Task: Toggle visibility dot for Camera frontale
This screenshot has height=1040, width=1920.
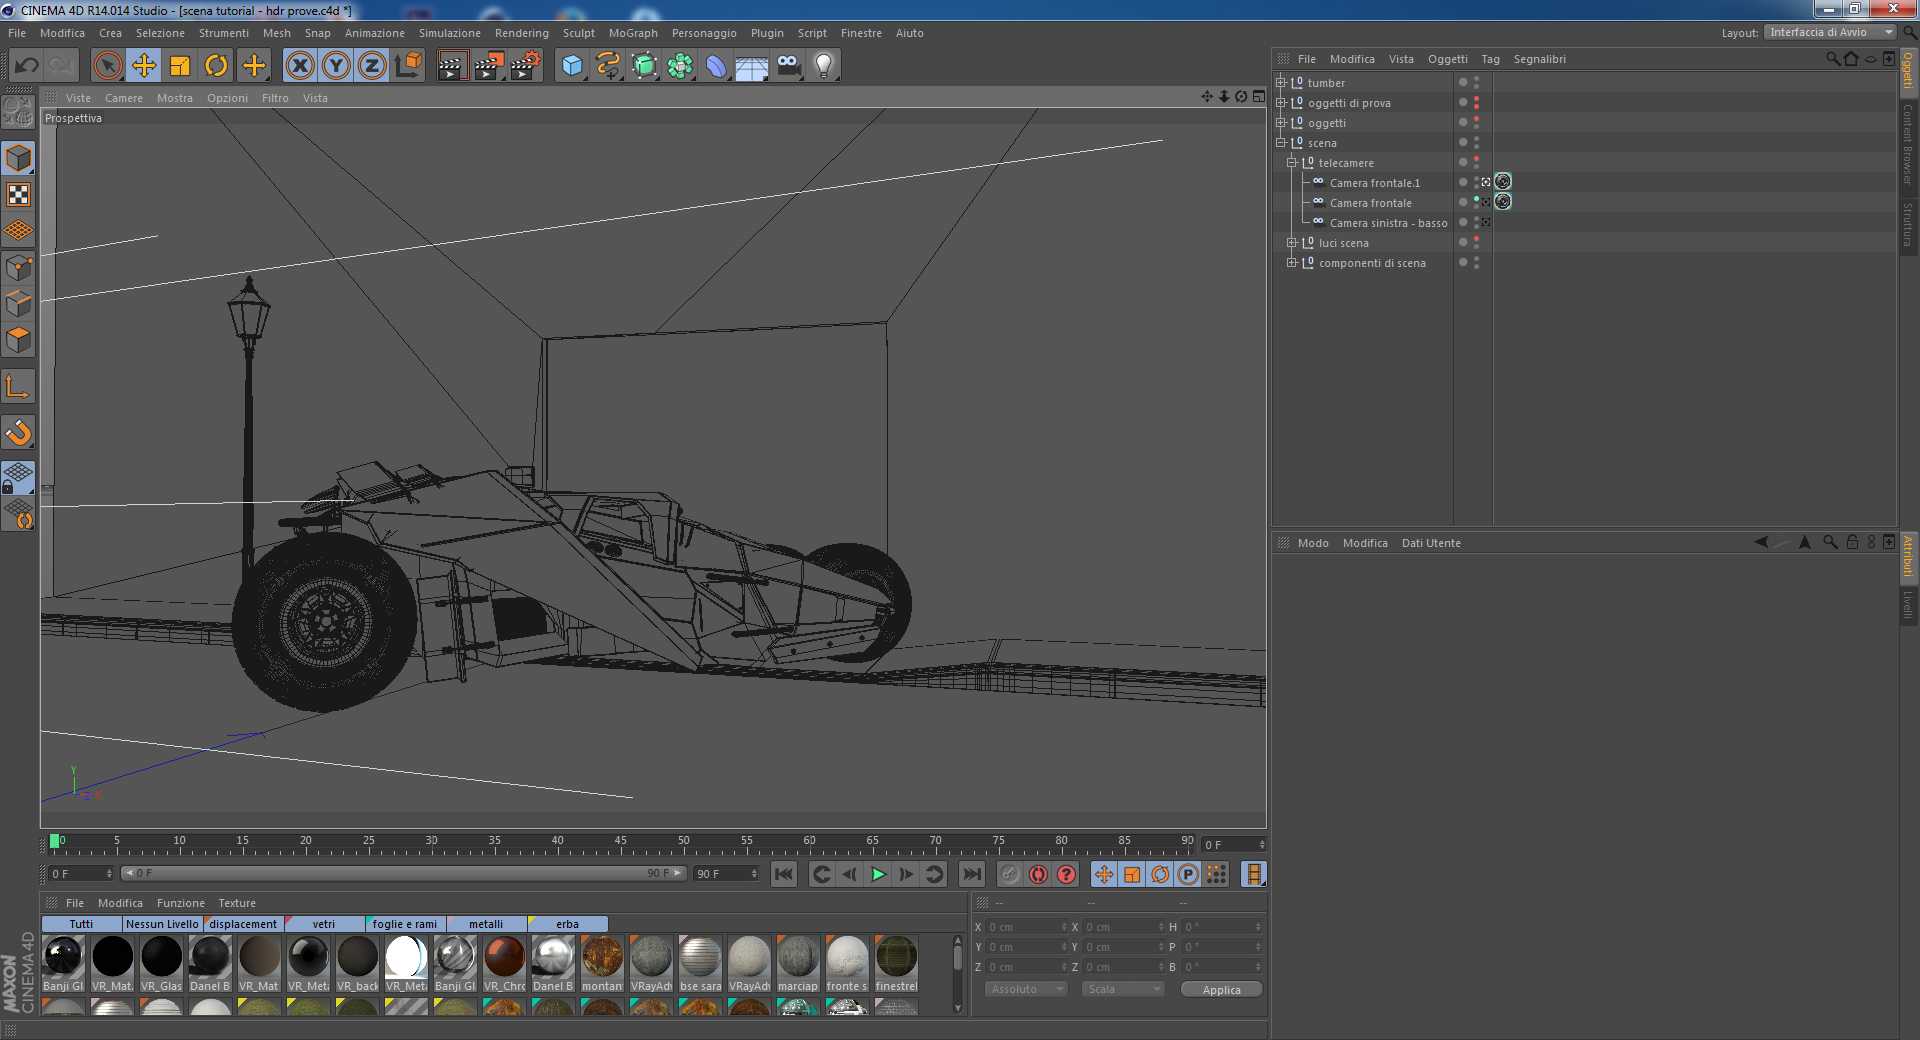Action: pos(1476,200)
